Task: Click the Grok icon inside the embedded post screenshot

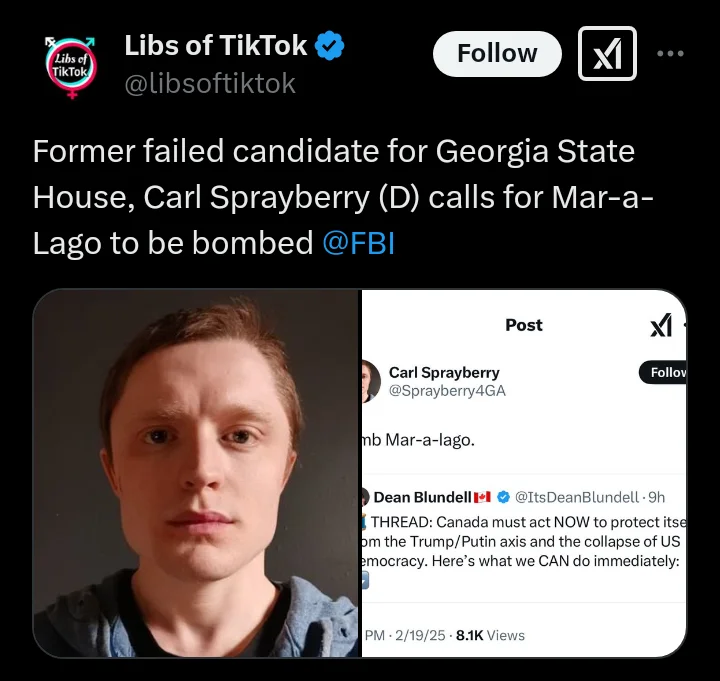Action: click(x=661, y=326)
